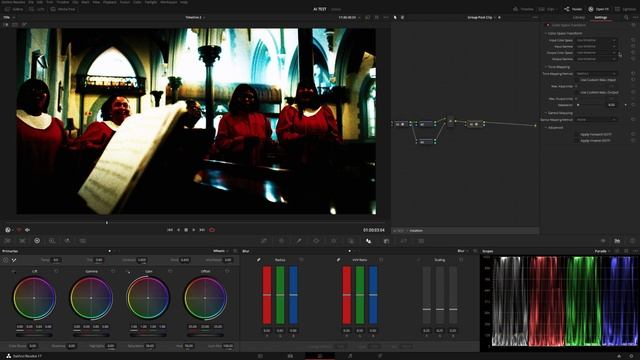Screen dimensions: 640x360
Task: Open the Color Warper palette
Action: 281,241
